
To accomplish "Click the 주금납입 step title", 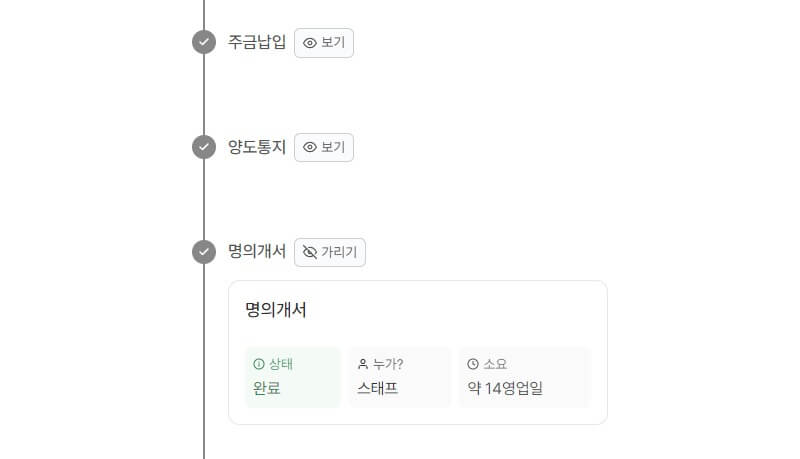I will coord(257,42).
